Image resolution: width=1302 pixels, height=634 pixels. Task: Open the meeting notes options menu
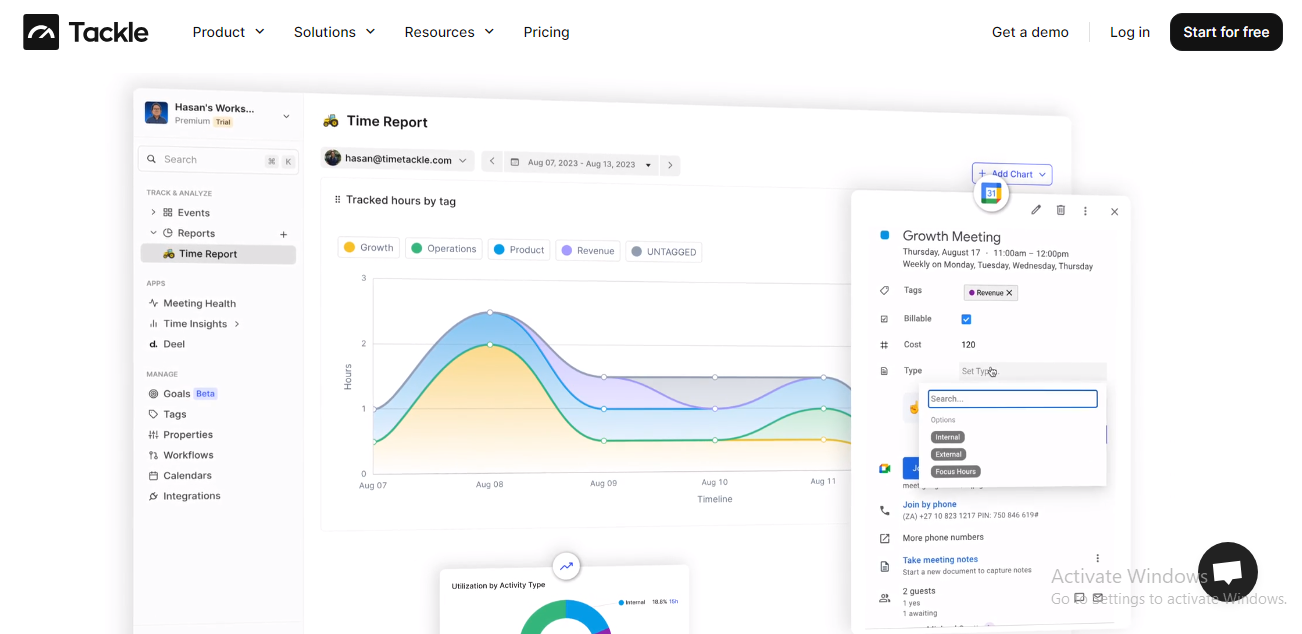coord(1097,559)
